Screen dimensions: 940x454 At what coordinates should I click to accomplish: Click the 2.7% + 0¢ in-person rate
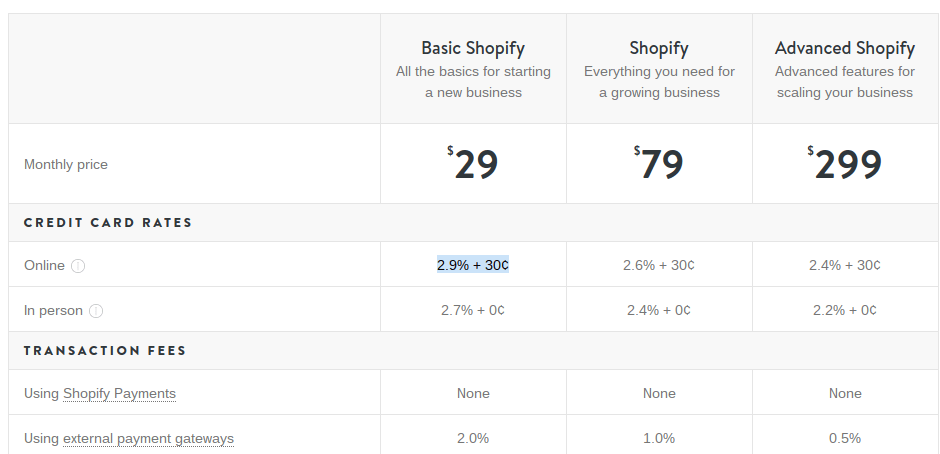[x=473, y=310]
